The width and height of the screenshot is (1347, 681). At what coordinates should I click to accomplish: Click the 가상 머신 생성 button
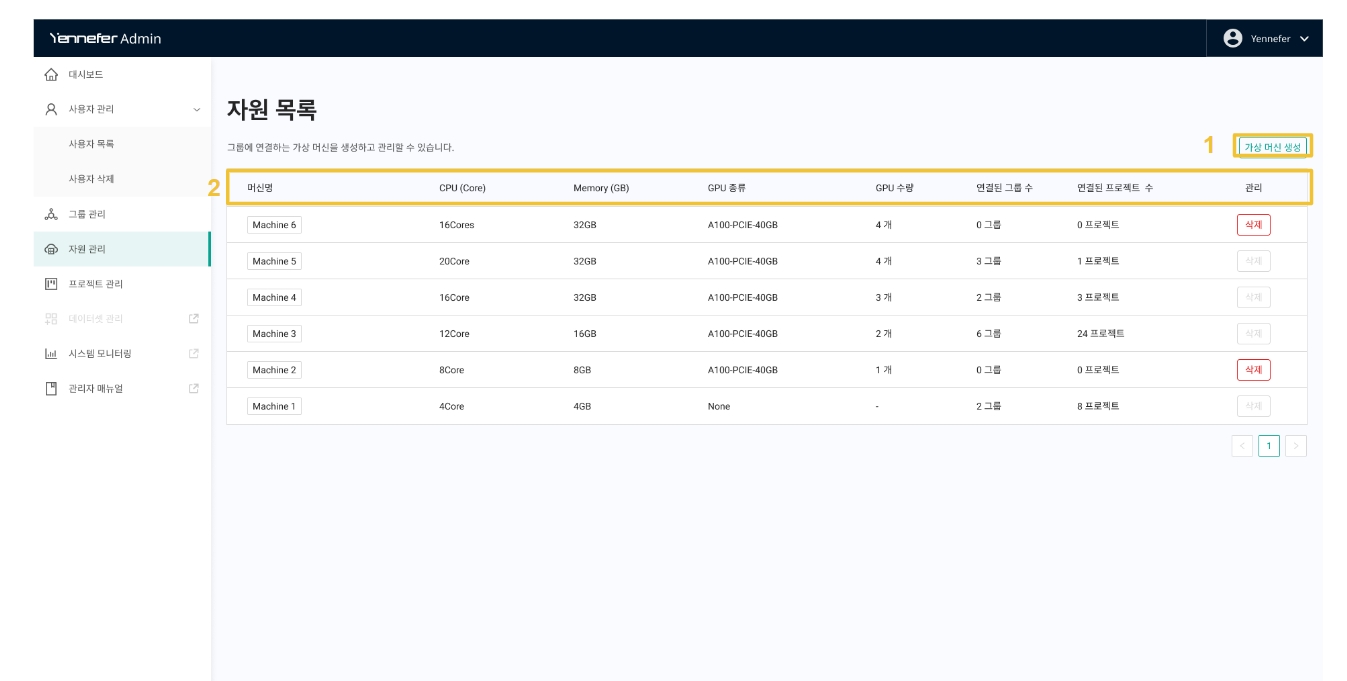(x=1272, y=147)
